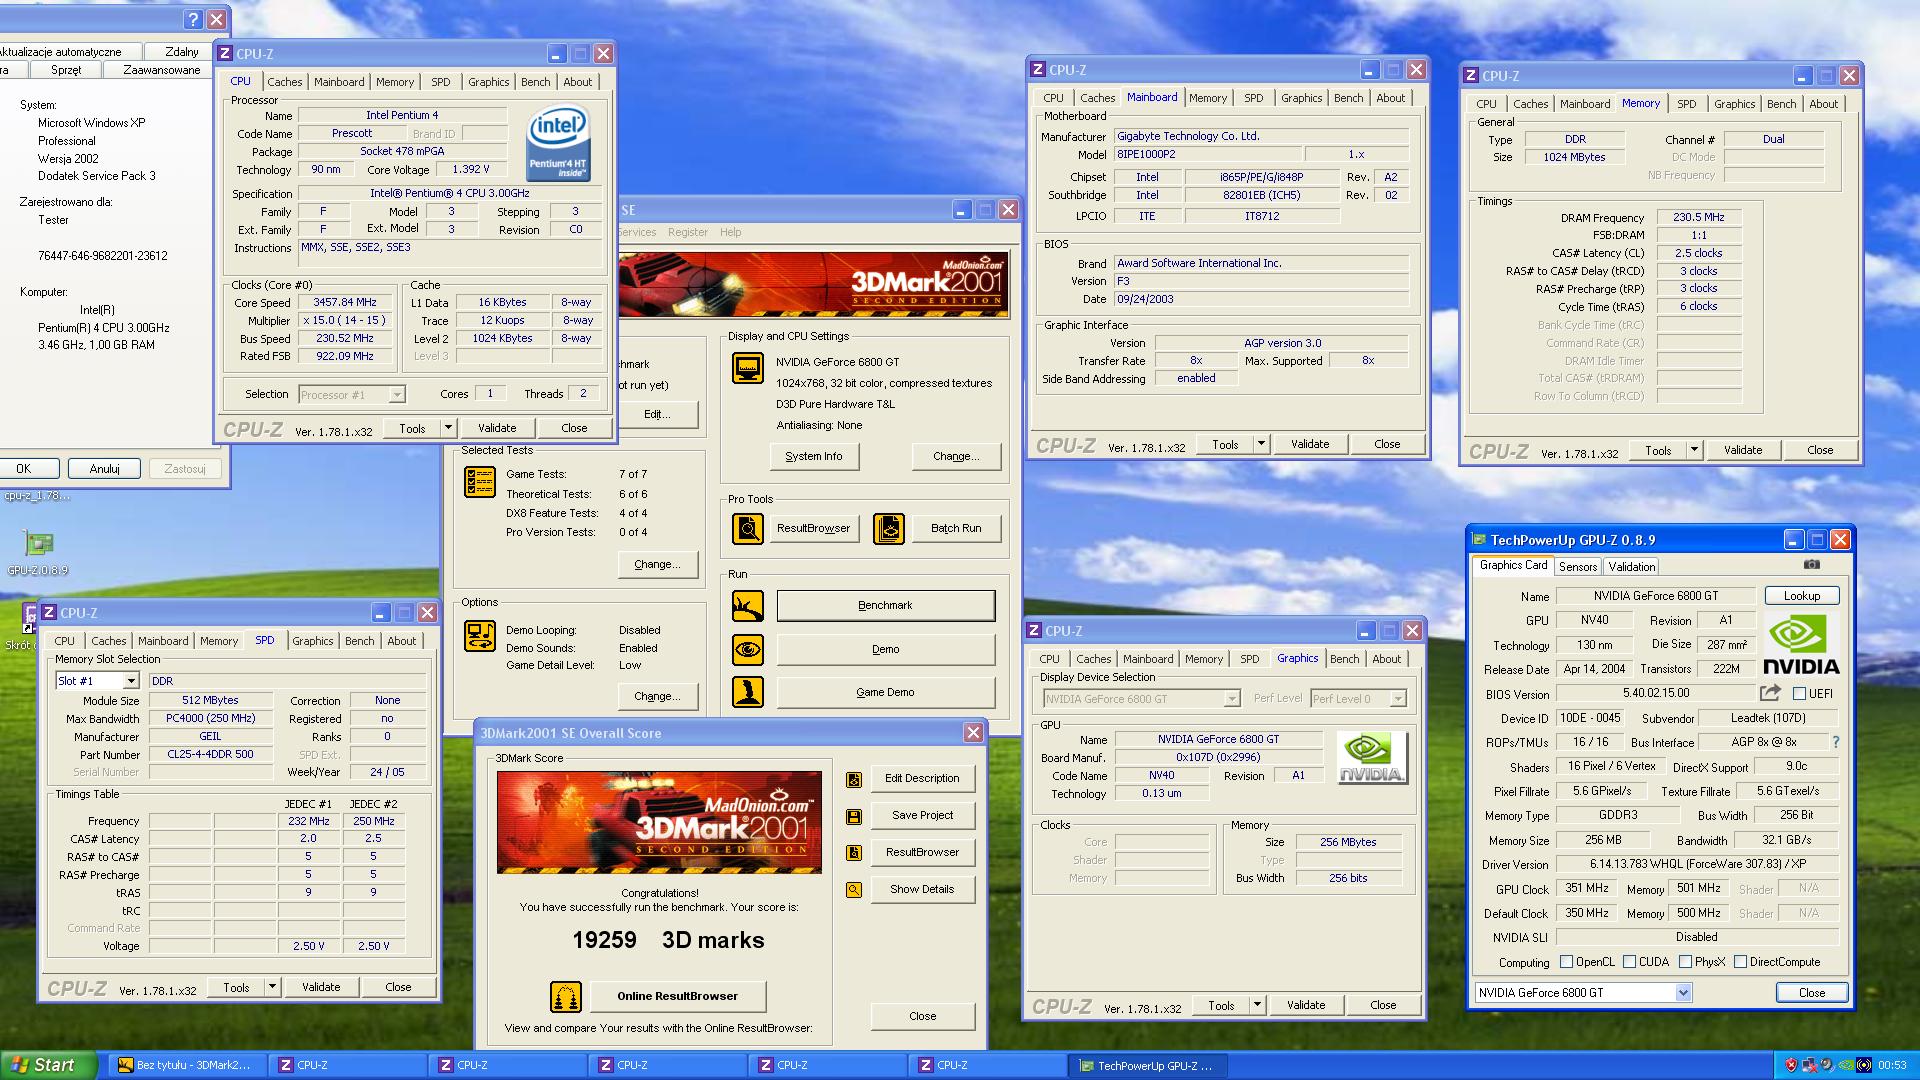This screenshot has height=1080, width=1920.
Task: Toggle the PhysX checkbox in GPU-Z
Action: point(1685,962)
